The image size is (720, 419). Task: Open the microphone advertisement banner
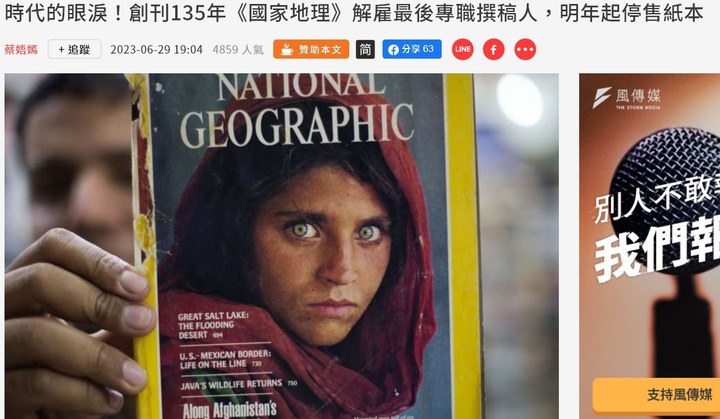(x=649, y=246)
